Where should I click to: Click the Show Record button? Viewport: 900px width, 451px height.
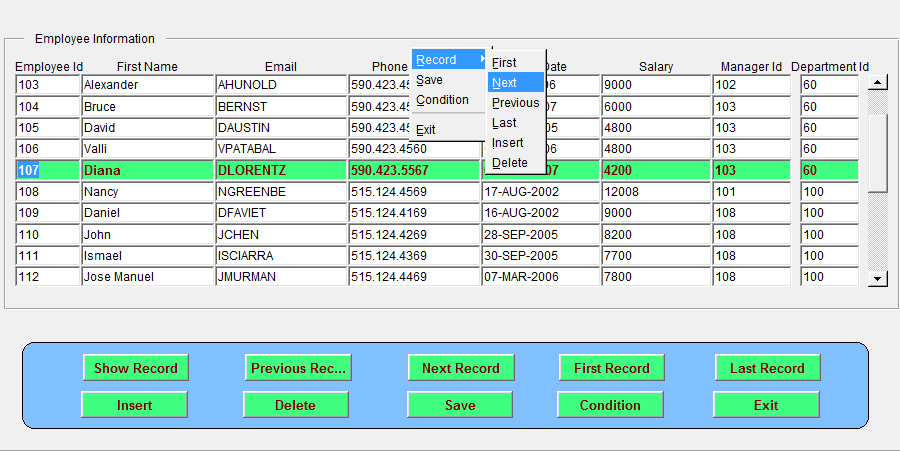click(135, 368)
